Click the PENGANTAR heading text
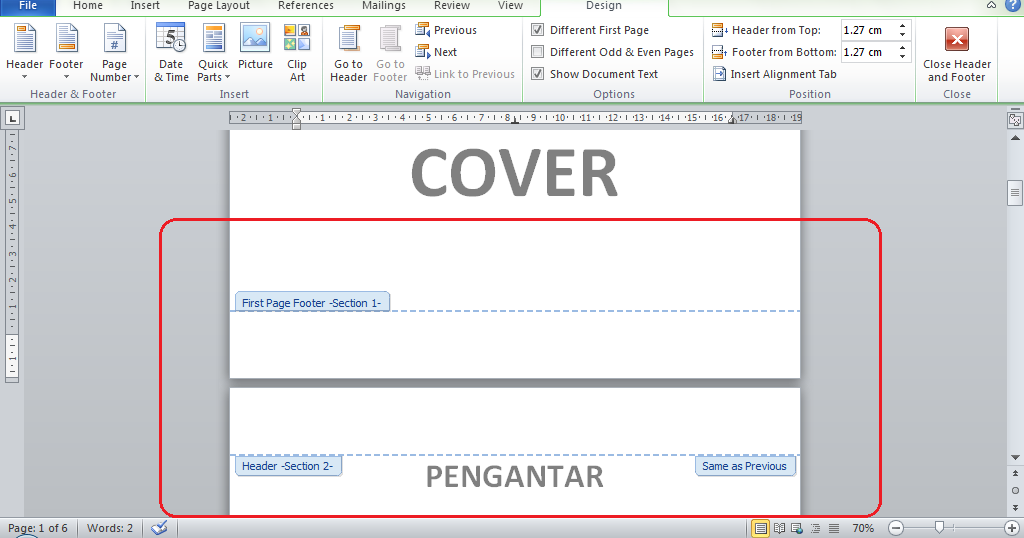This screenshot has width=1024, height=538. (515, 477)
